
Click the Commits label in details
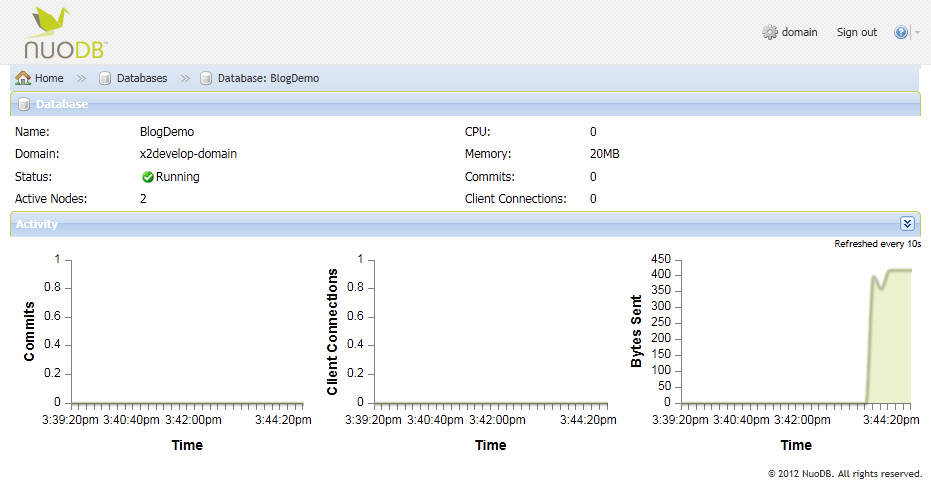click(x=490, y=177)
